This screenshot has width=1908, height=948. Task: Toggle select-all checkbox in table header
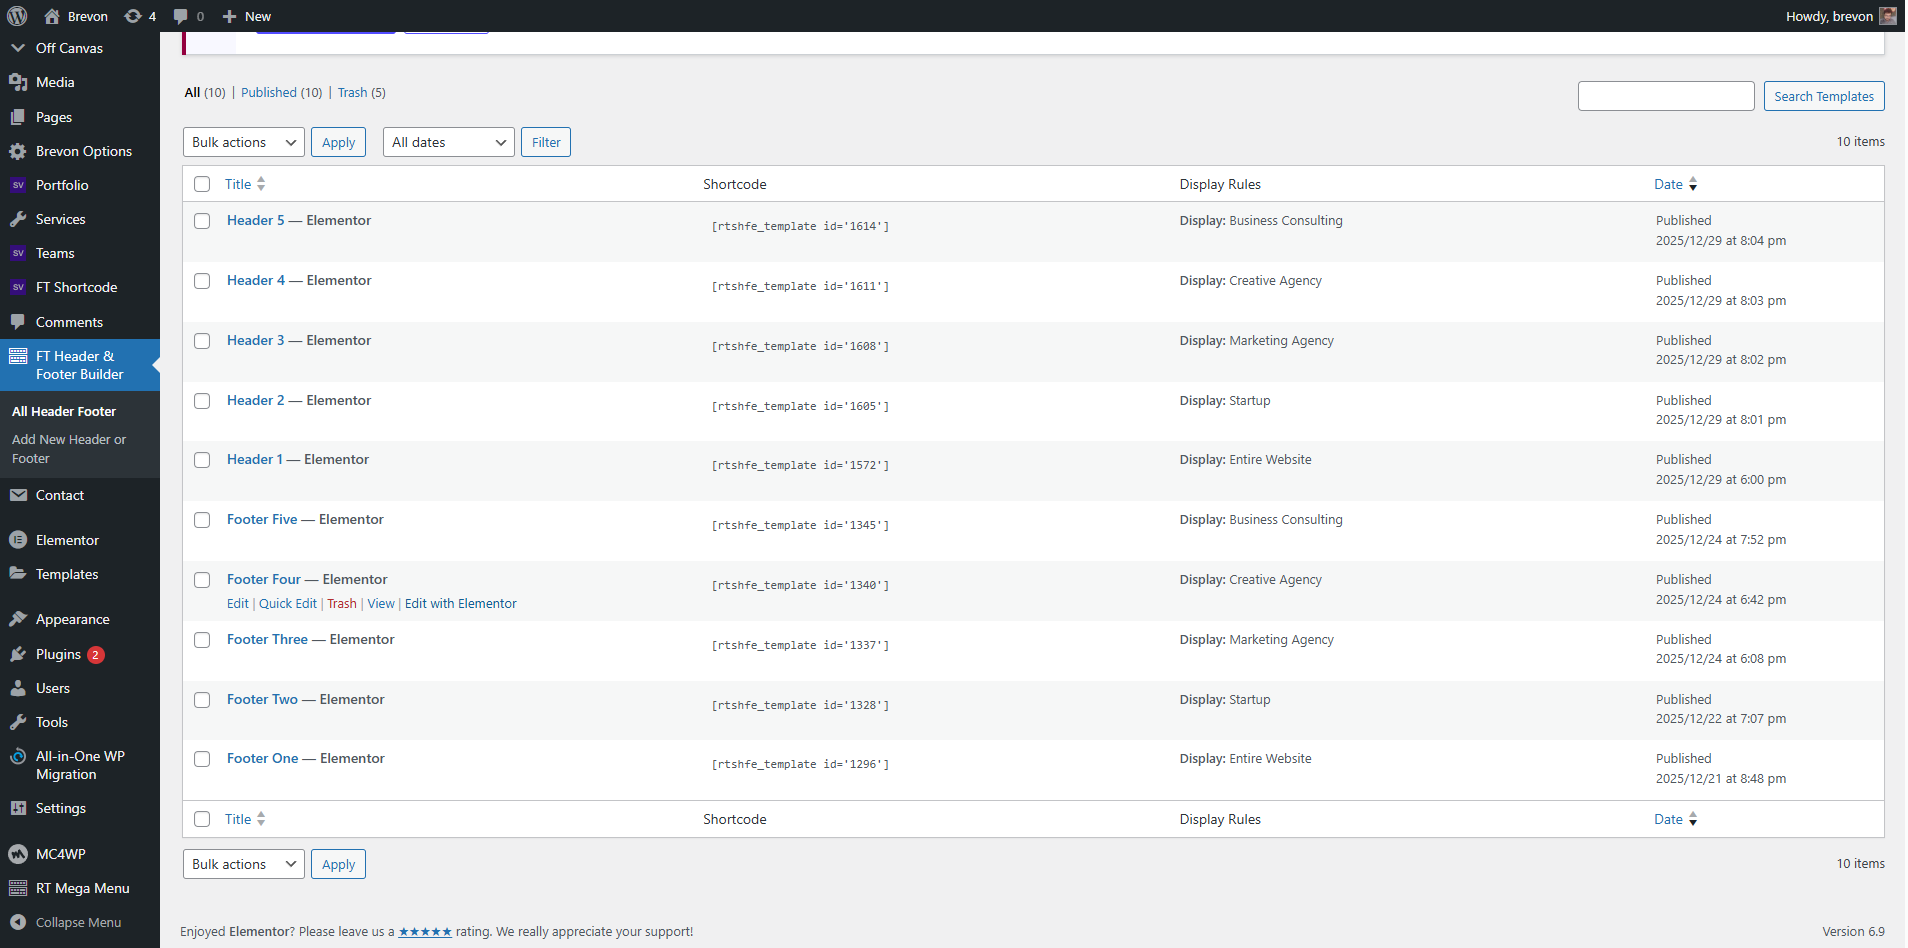tap(202, 184)
